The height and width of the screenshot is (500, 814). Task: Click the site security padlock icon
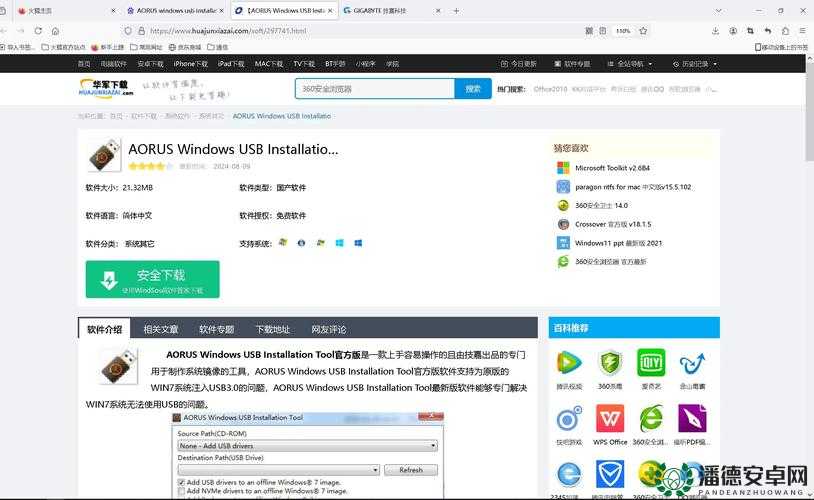pos(141,31)
